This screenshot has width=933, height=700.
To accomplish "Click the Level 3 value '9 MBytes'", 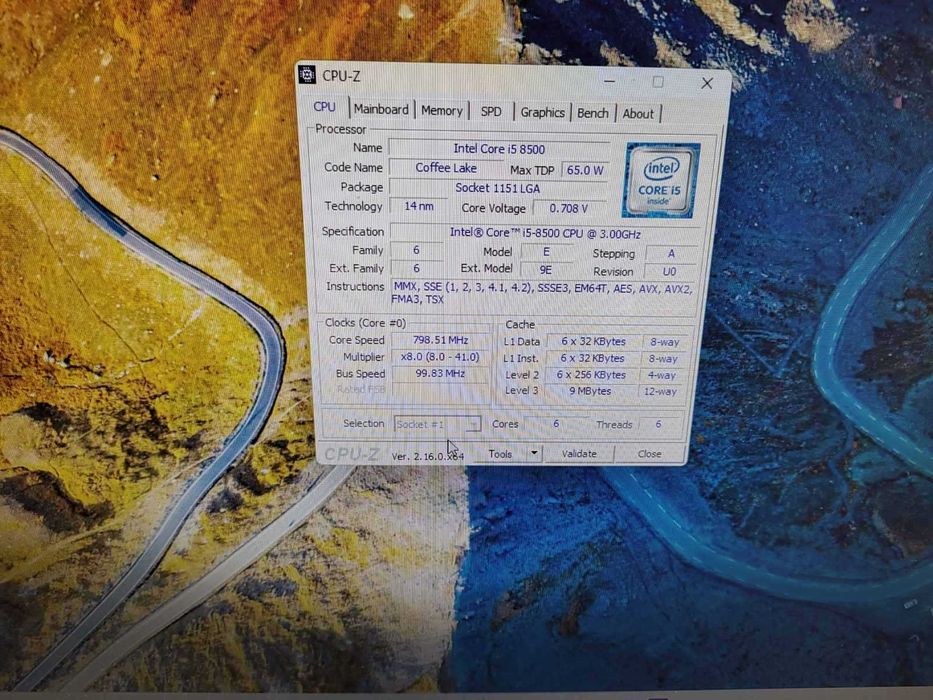I will [590, 391].
